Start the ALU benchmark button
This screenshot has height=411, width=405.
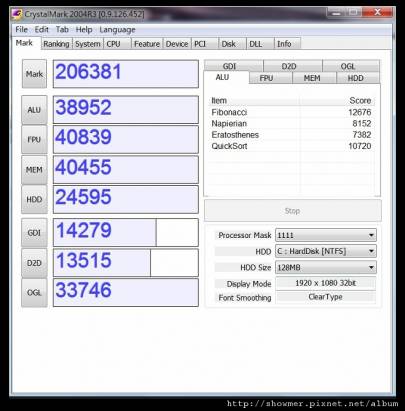click(34, 110)
